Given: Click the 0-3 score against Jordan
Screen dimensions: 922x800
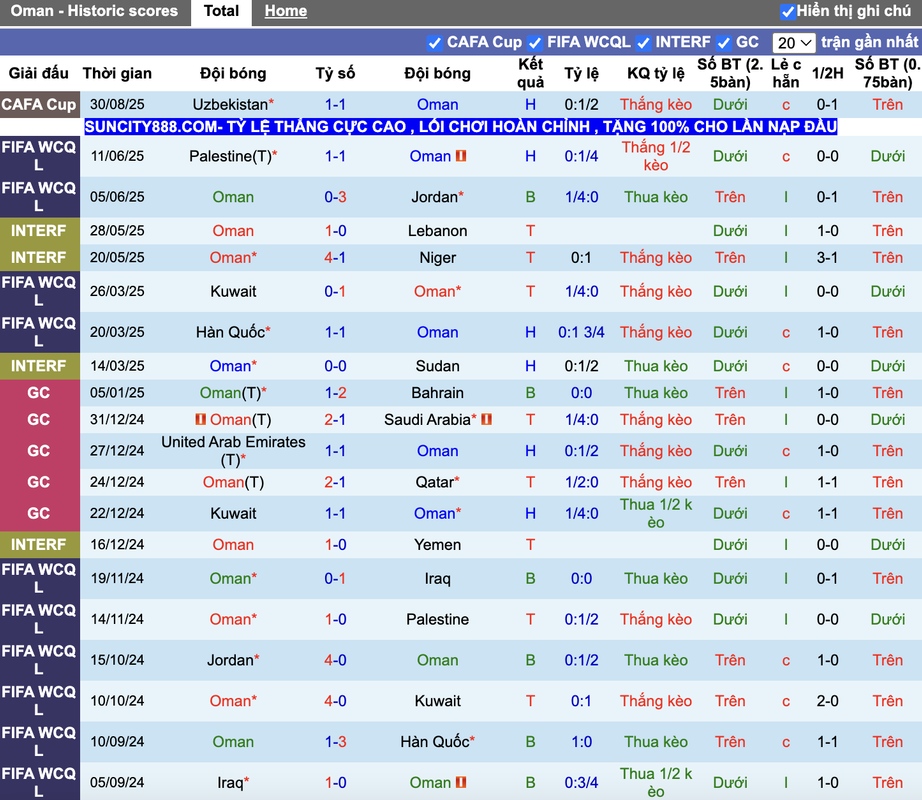Looking at the screenshot, I should click(x=335, y=197).
